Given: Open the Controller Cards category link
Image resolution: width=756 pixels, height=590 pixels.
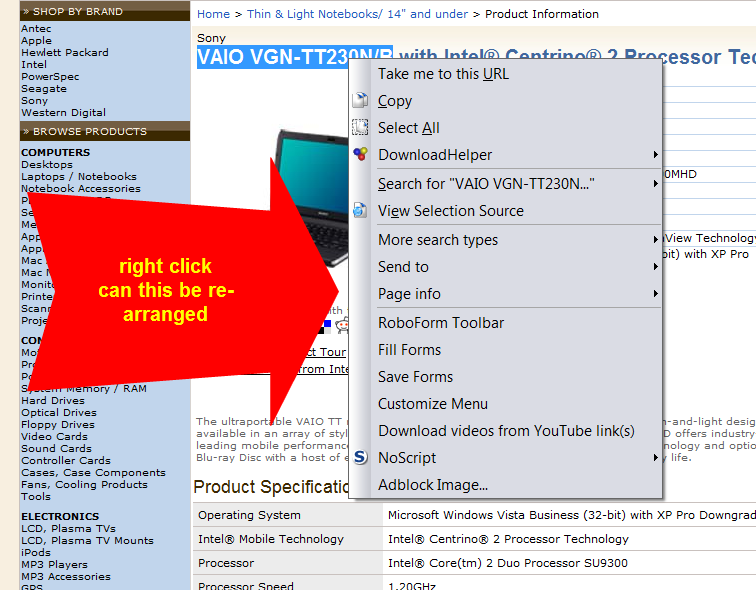Looking at the screenshot, I should (x=66, y=460).
